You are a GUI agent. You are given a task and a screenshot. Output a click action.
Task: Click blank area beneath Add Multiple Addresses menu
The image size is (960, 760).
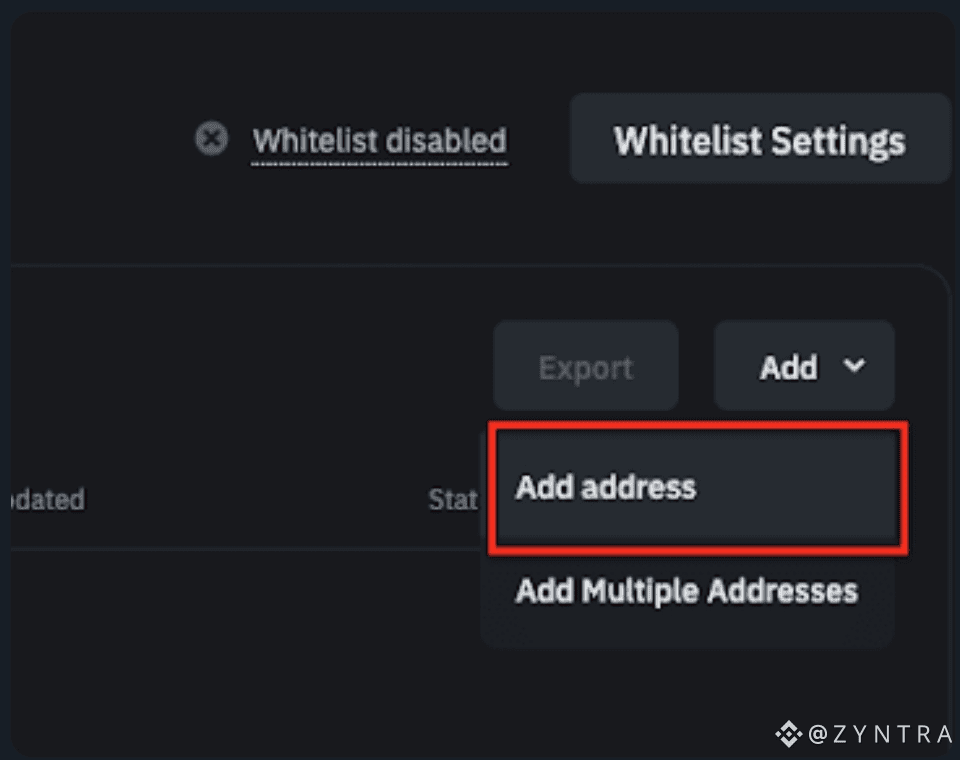point(686,690)
